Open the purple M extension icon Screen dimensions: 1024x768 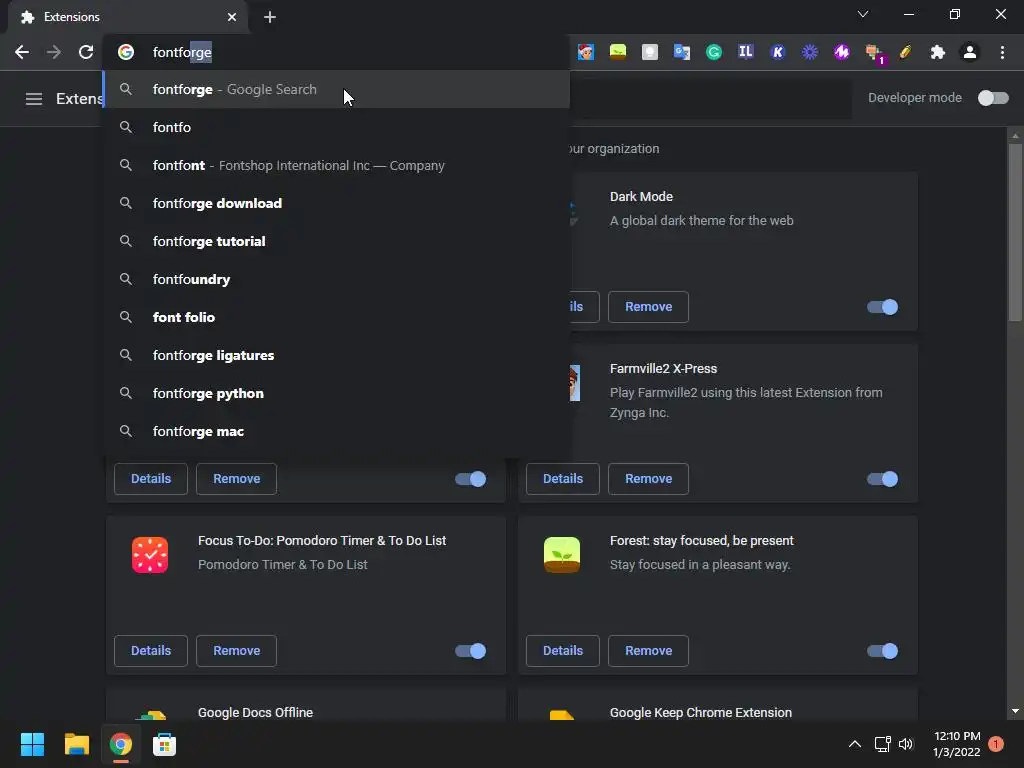[x=841, y=52]
